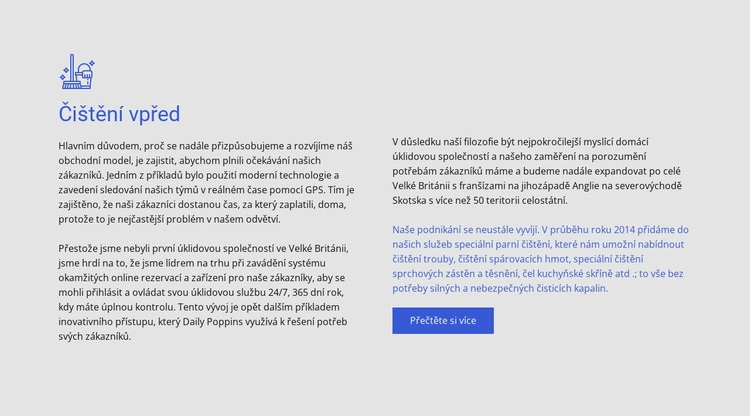The height and width of the screenshot is (416, 750).
Task: Click the paragraph starting "Hlavním důvodem"
Action: pyautogui.click(x=206, y=182)
